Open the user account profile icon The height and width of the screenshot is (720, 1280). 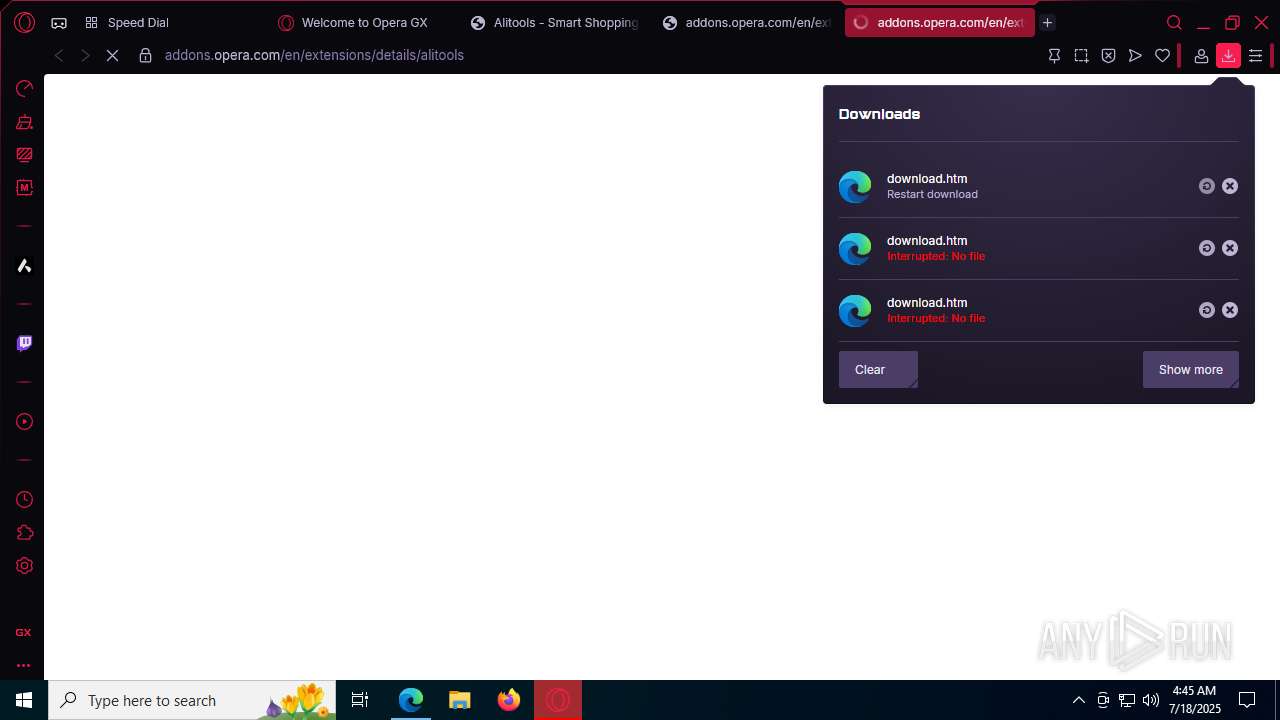1201,56
